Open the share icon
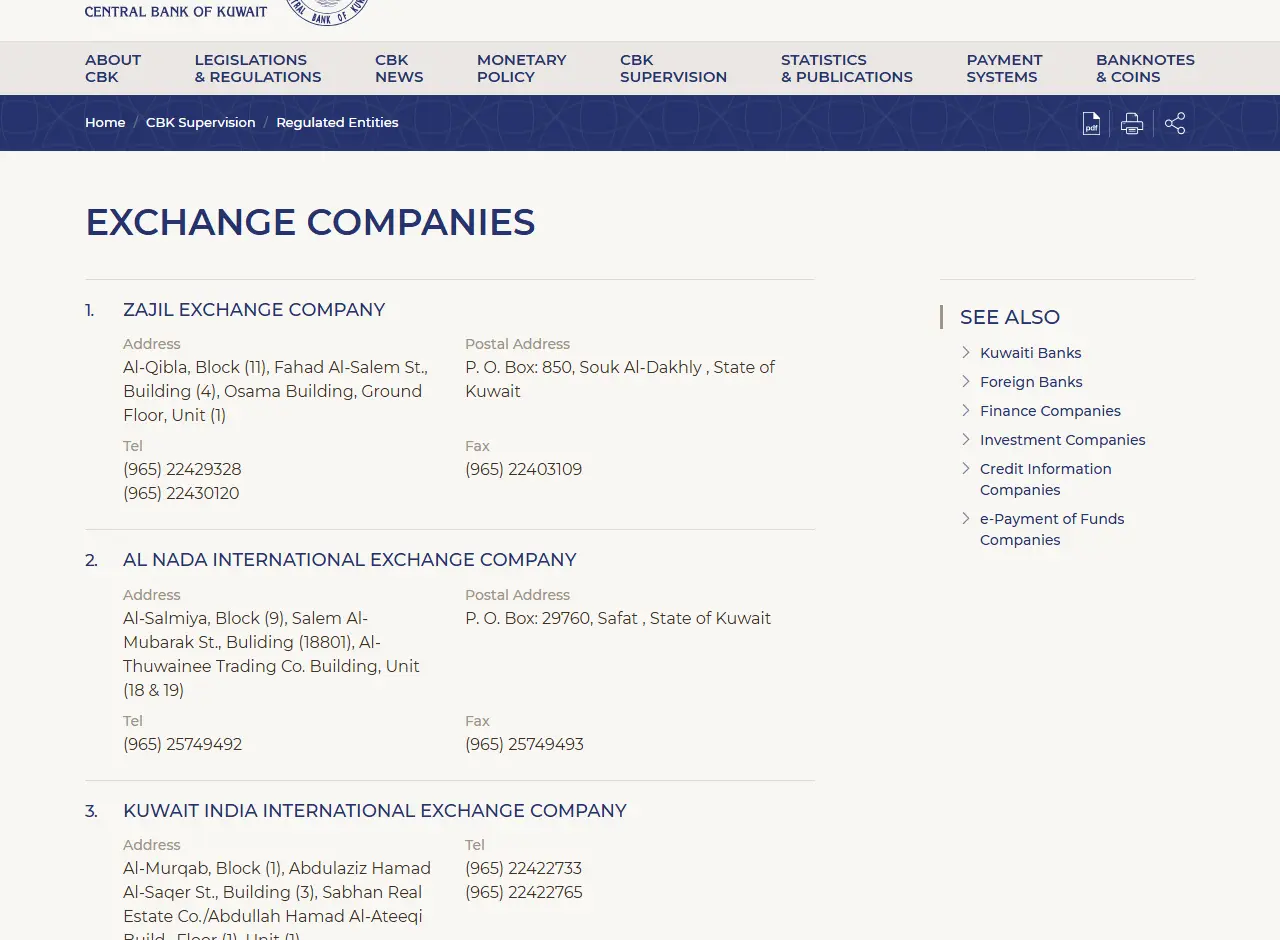 tap(1175, 123)
